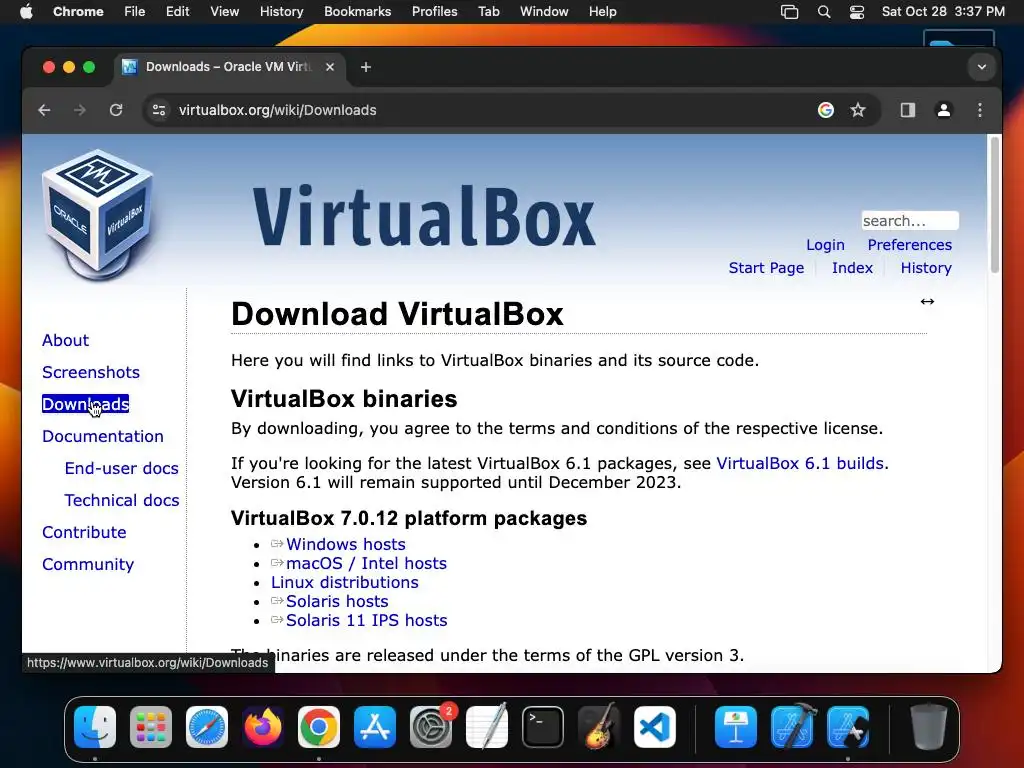Open Finder from the dock
Viewport: 1024px width, 768px height.
pos(95,727)
